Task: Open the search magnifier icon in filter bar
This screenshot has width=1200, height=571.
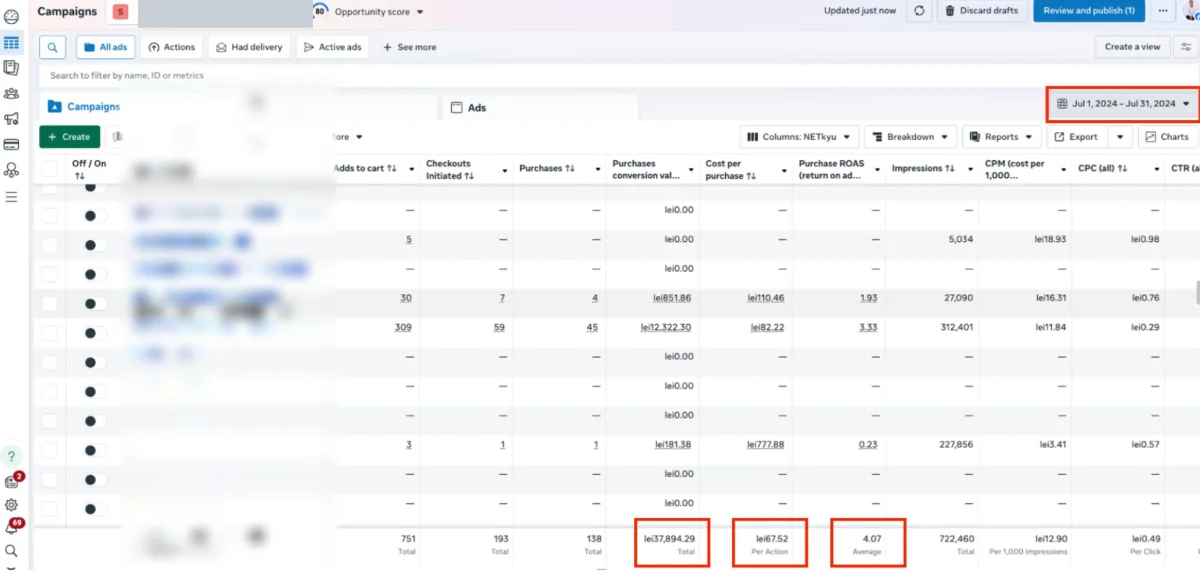Action: 53,47
